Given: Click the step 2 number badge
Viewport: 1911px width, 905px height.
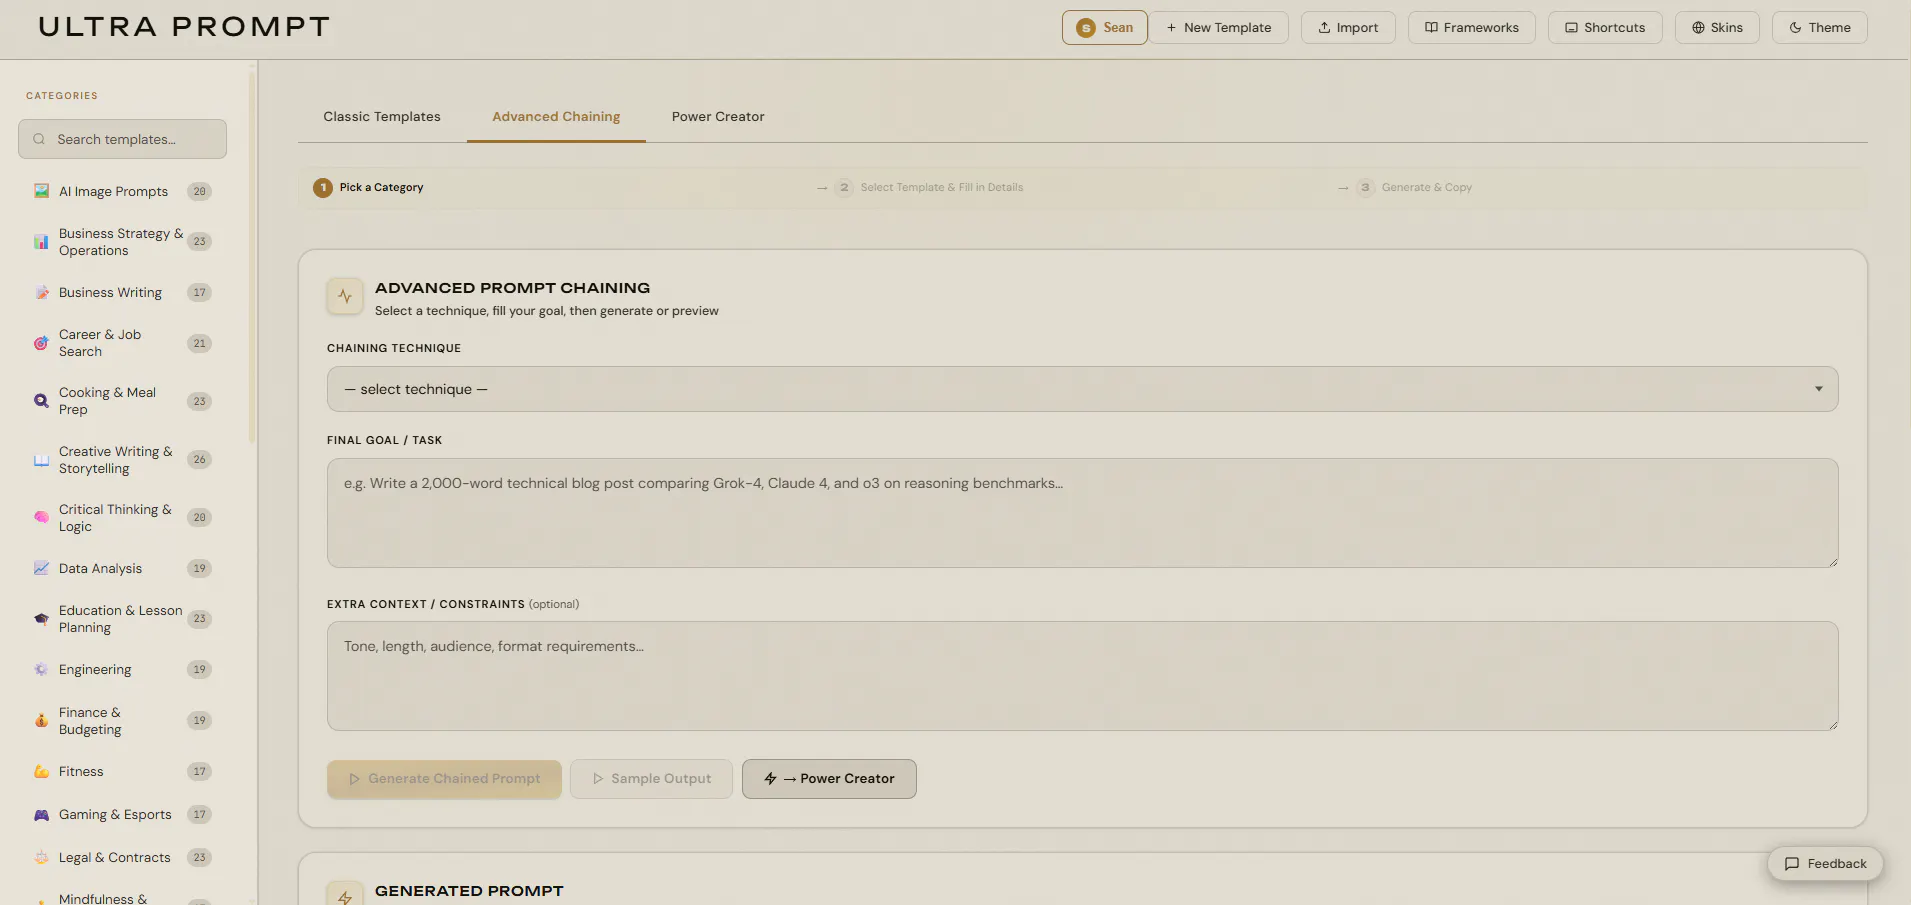Looking at the screenshot, I should click(844, 188).
